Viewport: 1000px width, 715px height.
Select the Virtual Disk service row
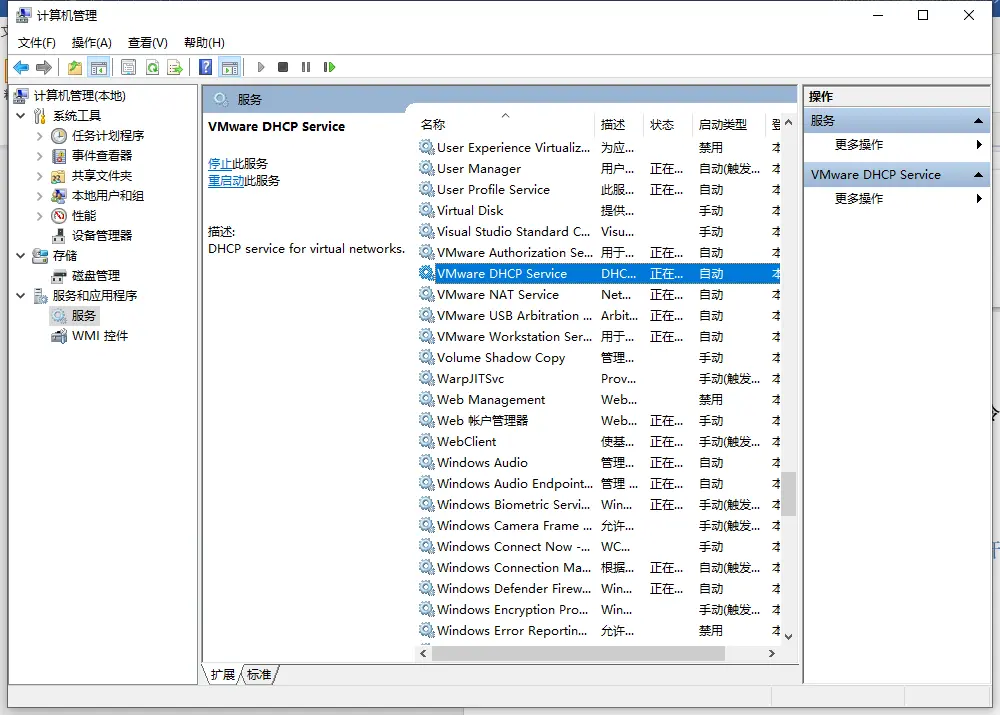point(598,210)
